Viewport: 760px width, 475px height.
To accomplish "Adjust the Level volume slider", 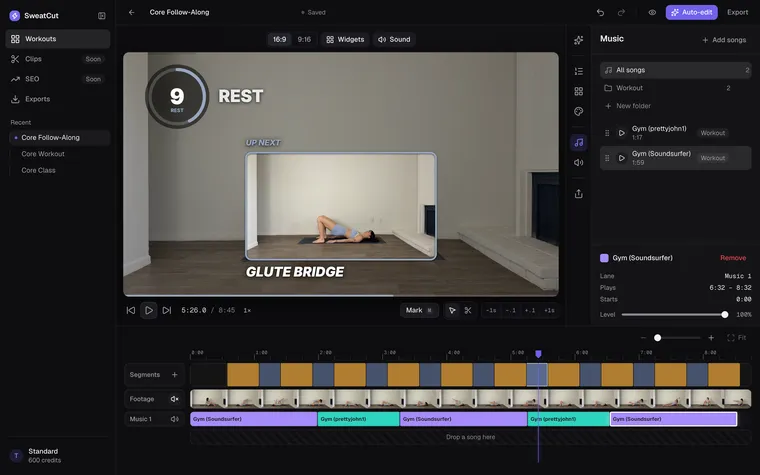I will tap(675, 315).
